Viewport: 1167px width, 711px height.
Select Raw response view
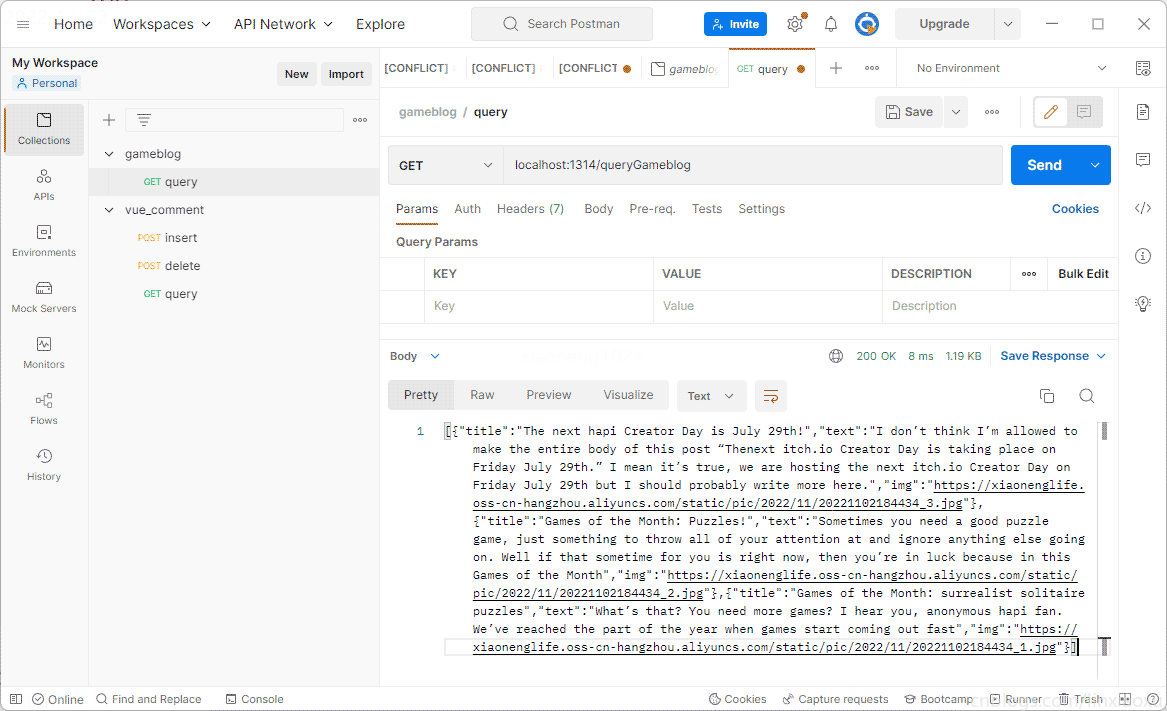[x=482, y=395]
